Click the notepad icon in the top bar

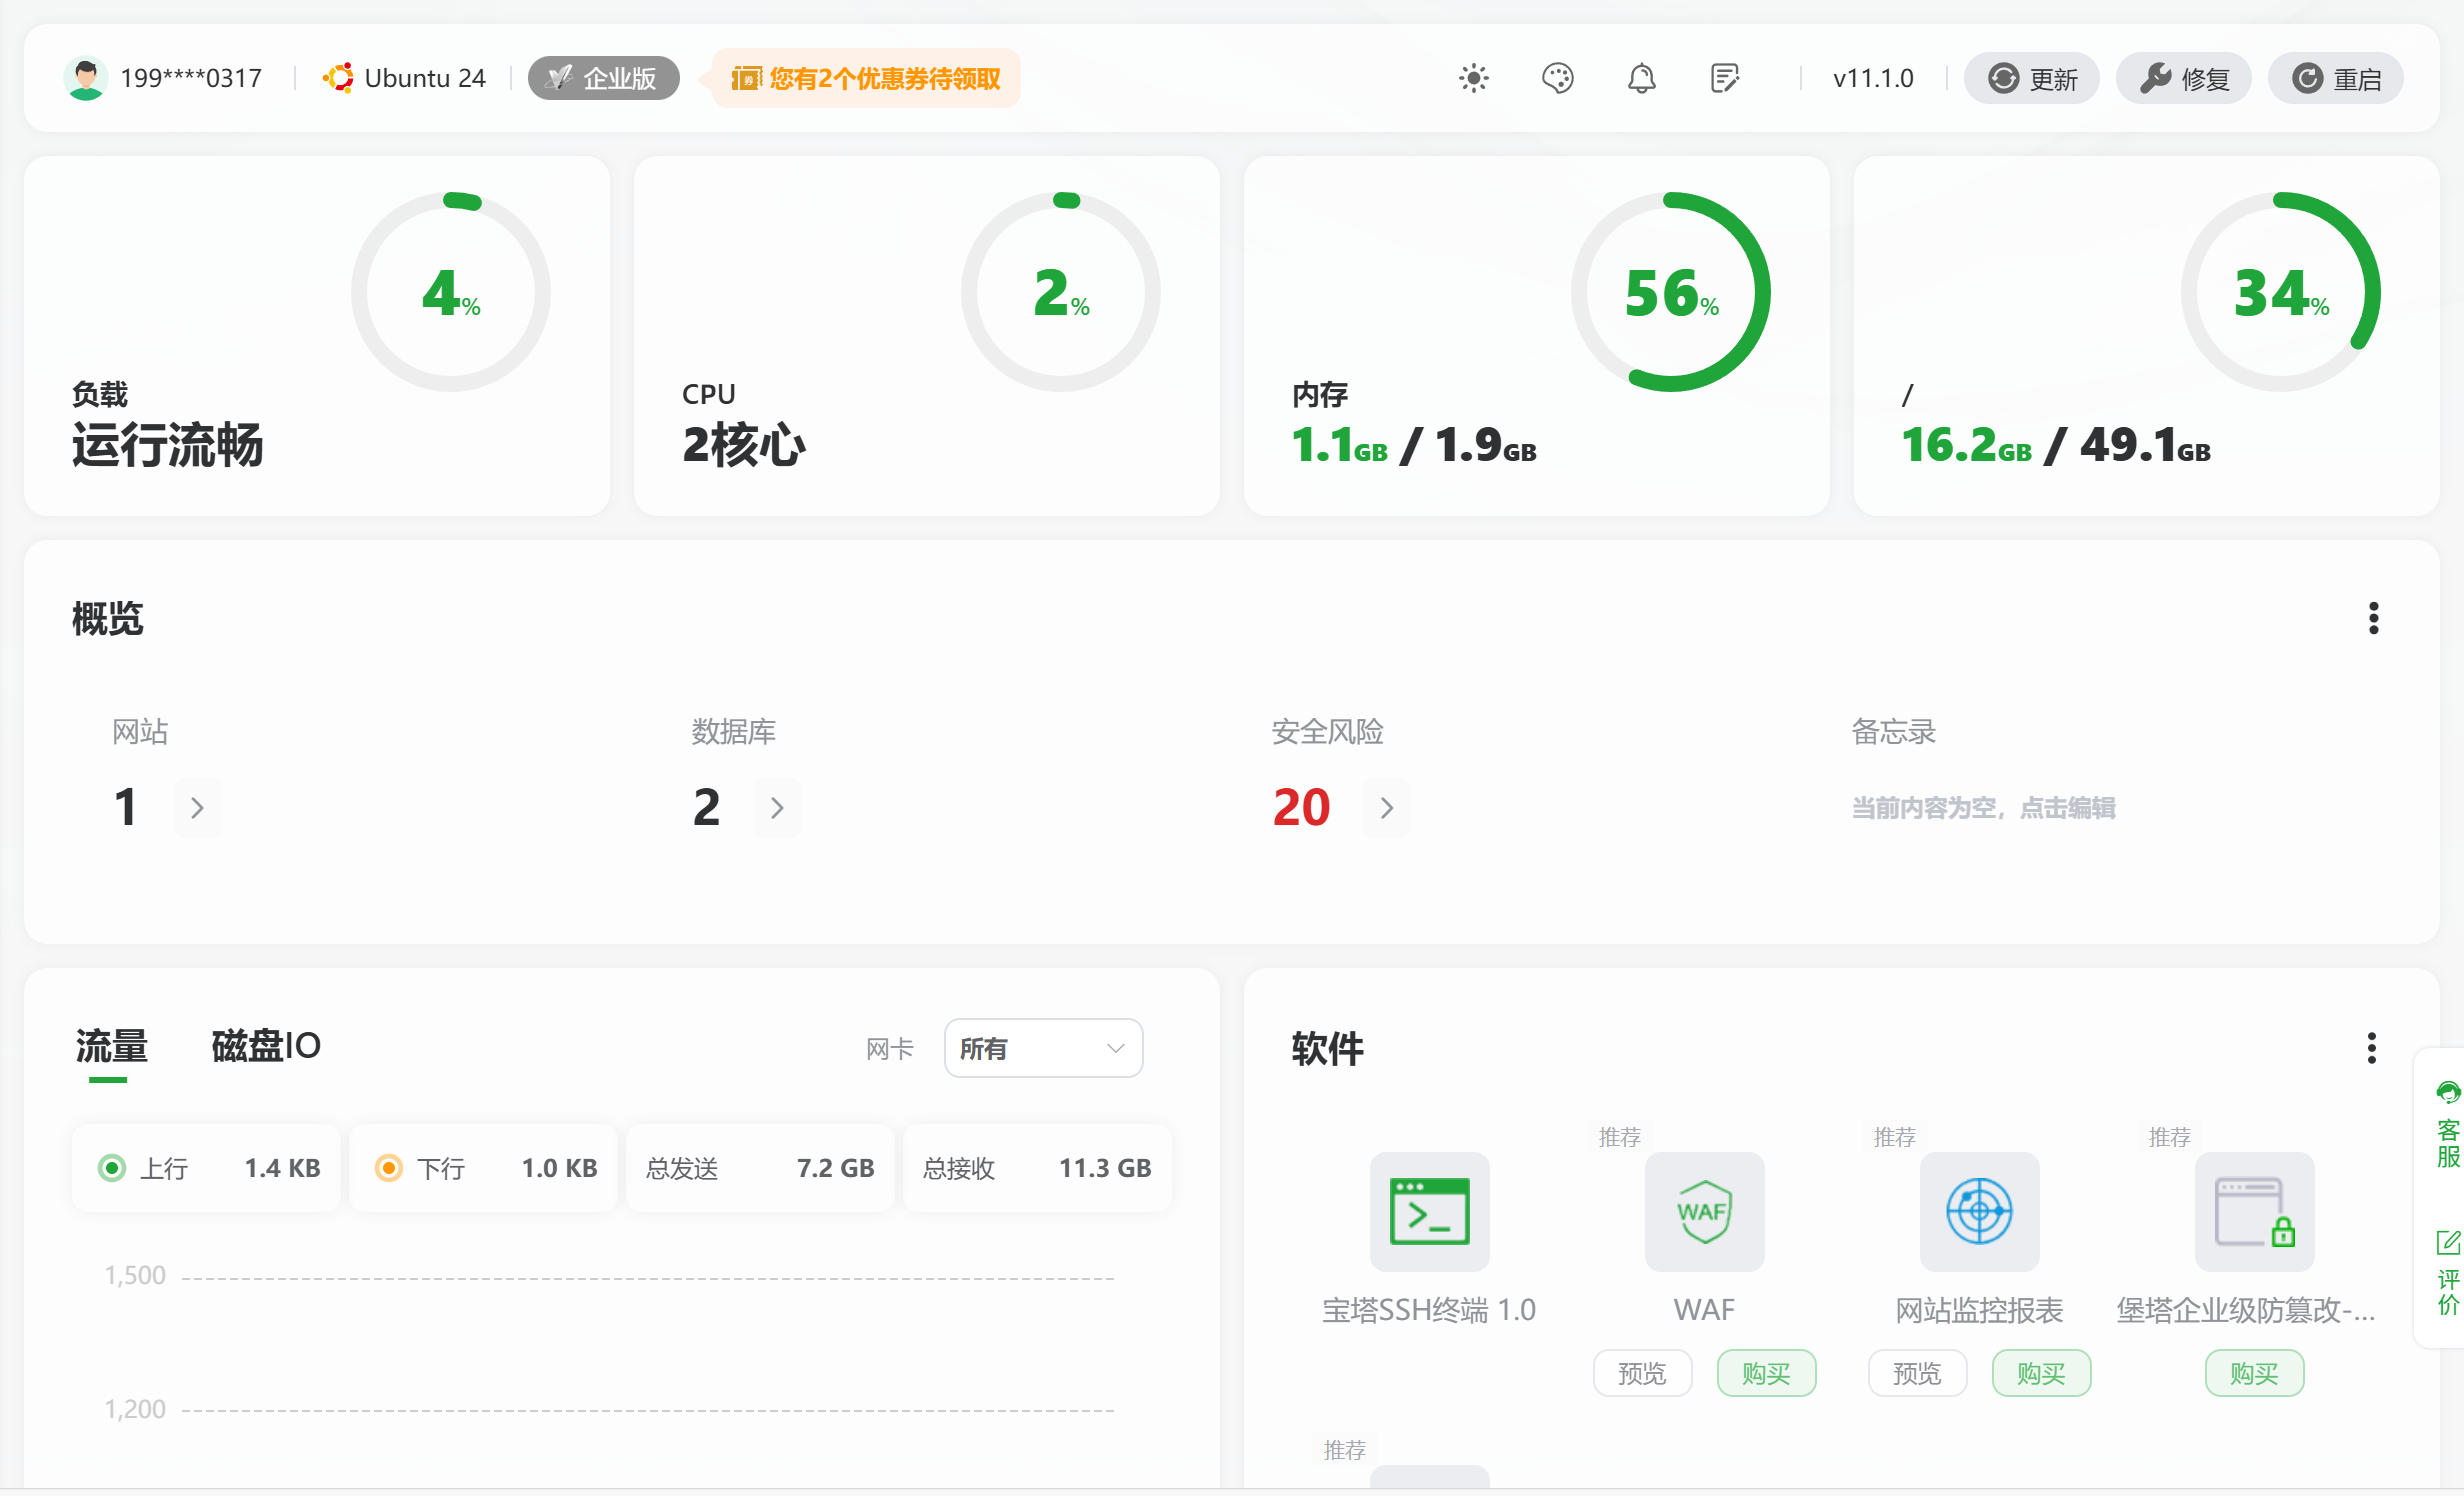click(x=1726, y=77)
